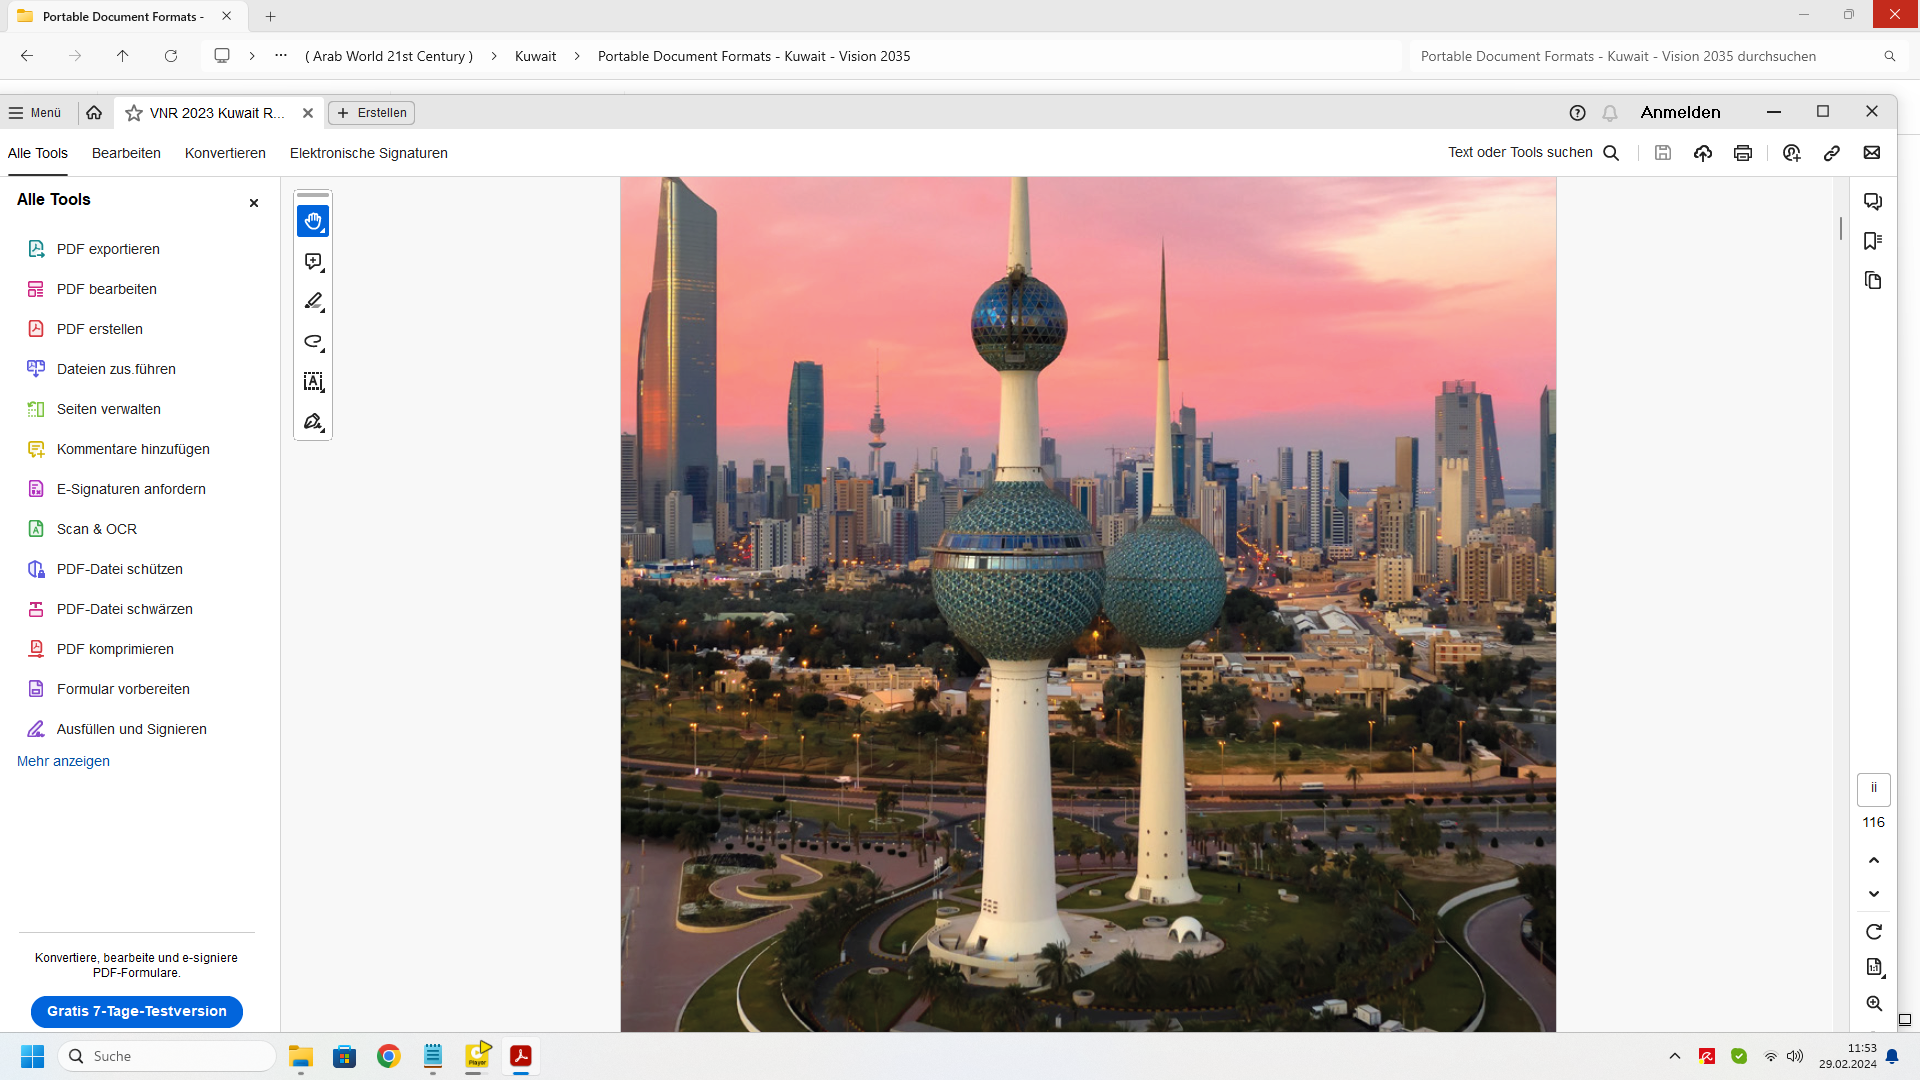Switch to the Alle Tools tab
Image resolution: width=1920 pixels, height=1080 pixels.
(38, 153)
